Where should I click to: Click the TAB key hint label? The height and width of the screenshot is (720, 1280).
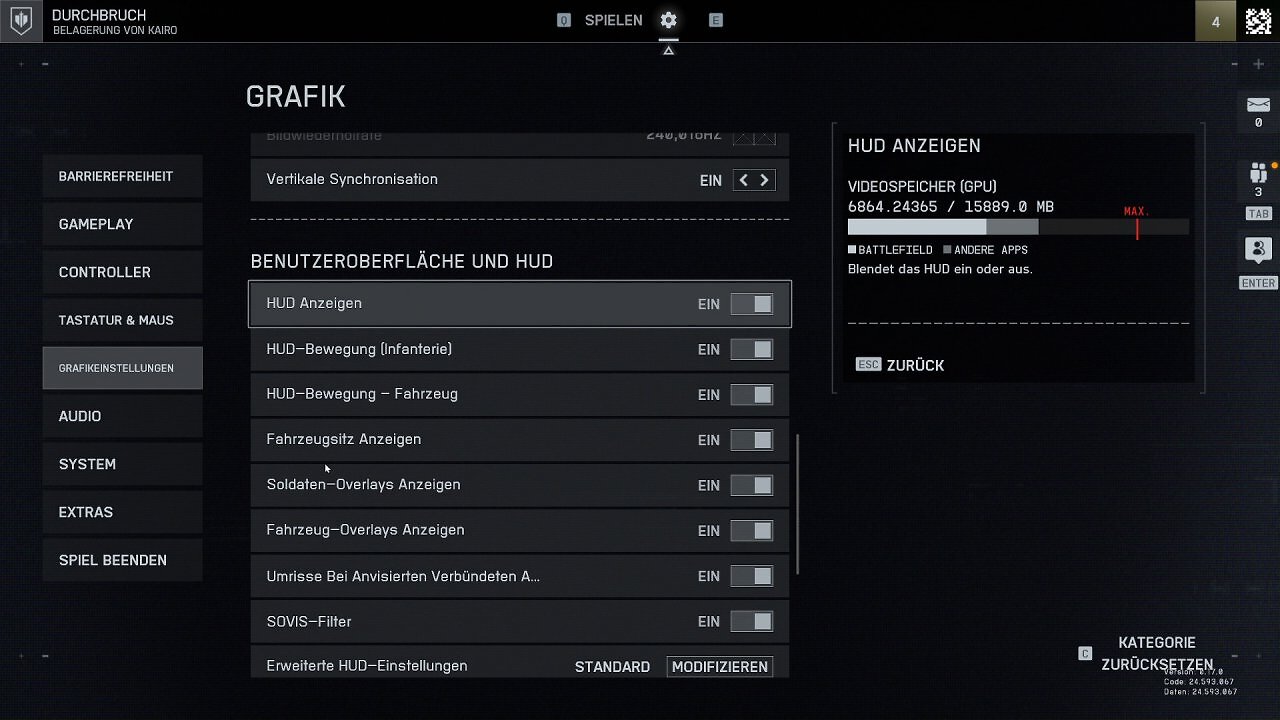pos(1258,214)
